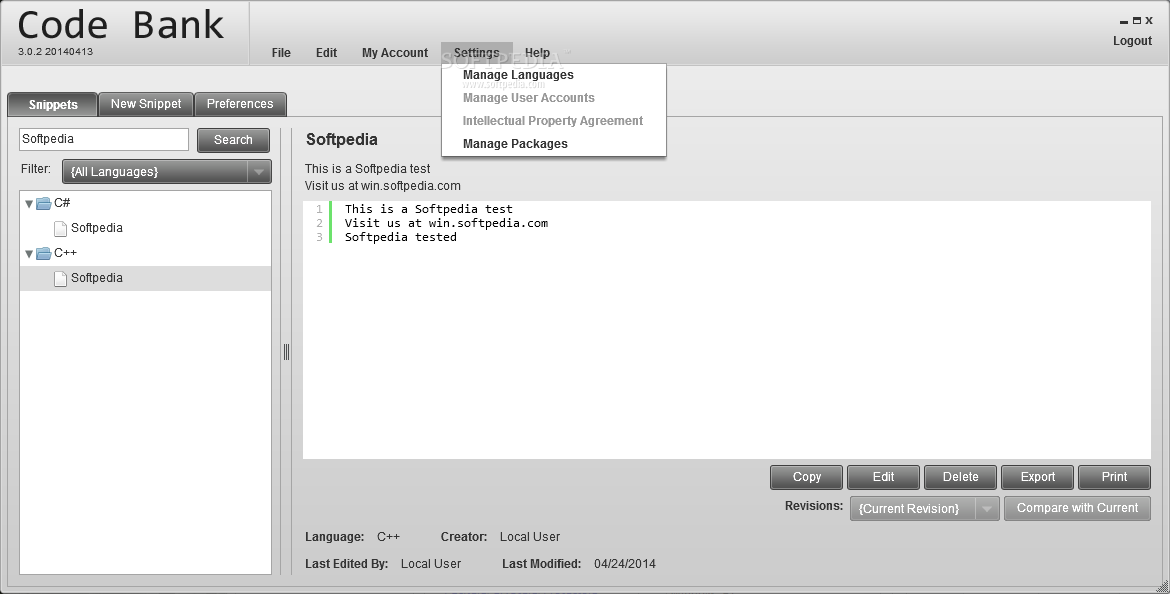Open the Edit menu
1170x594 pixels.
326,53
